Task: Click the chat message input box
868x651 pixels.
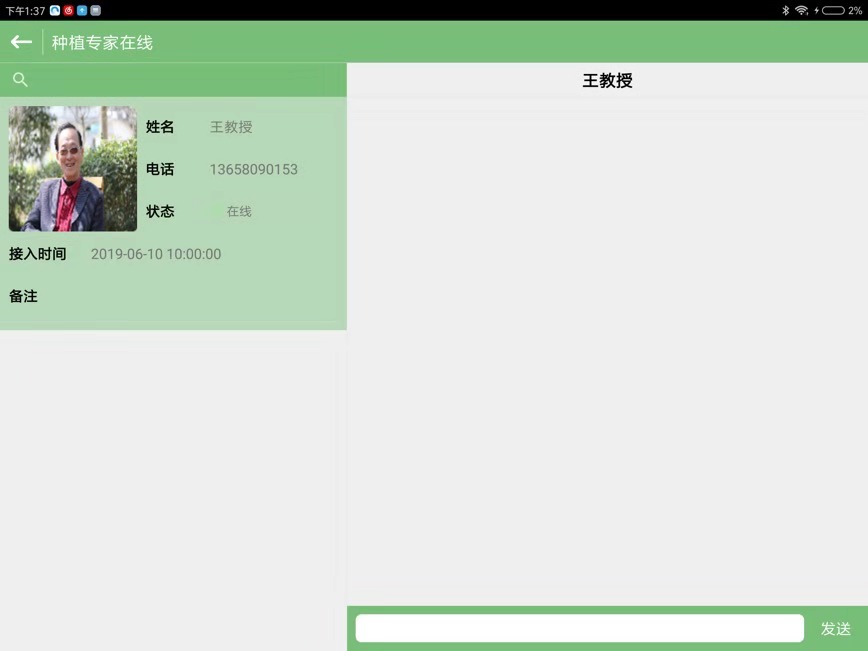Action: click(x=579, y=628)
